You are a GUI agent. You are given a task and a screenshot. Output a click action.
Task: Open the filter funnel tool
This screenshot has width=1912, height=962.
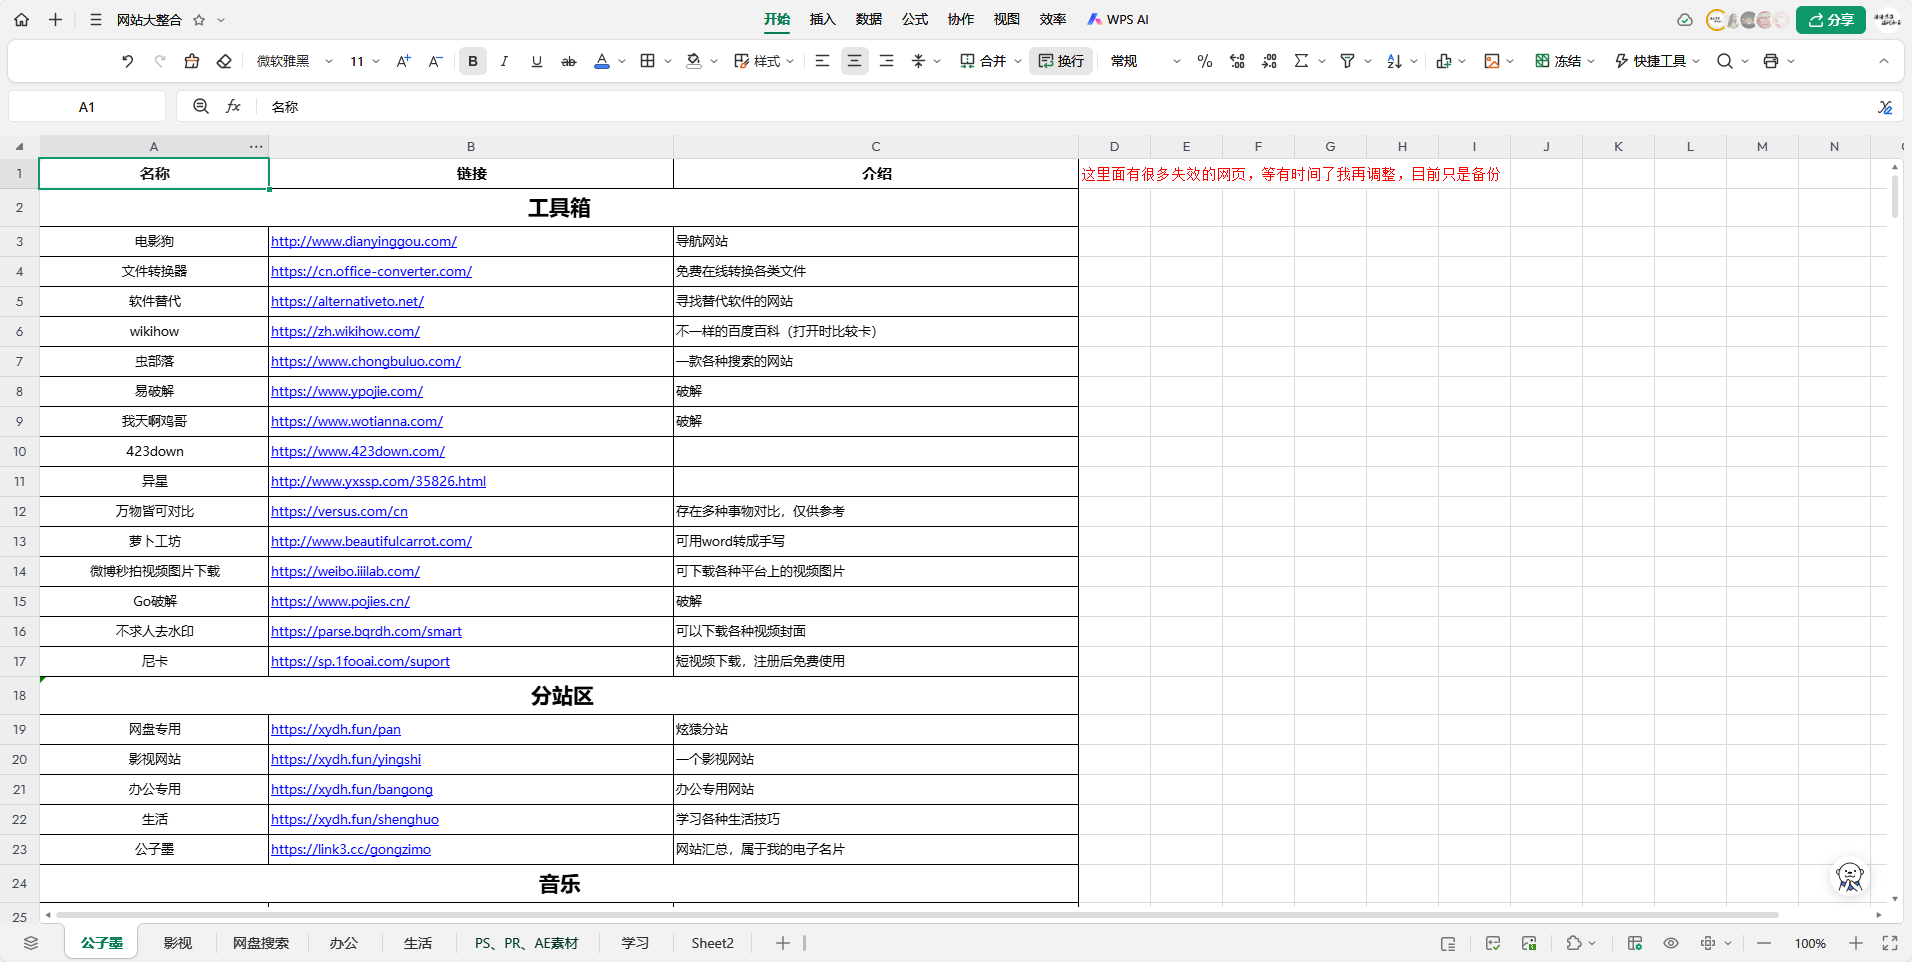point(1347,61)
